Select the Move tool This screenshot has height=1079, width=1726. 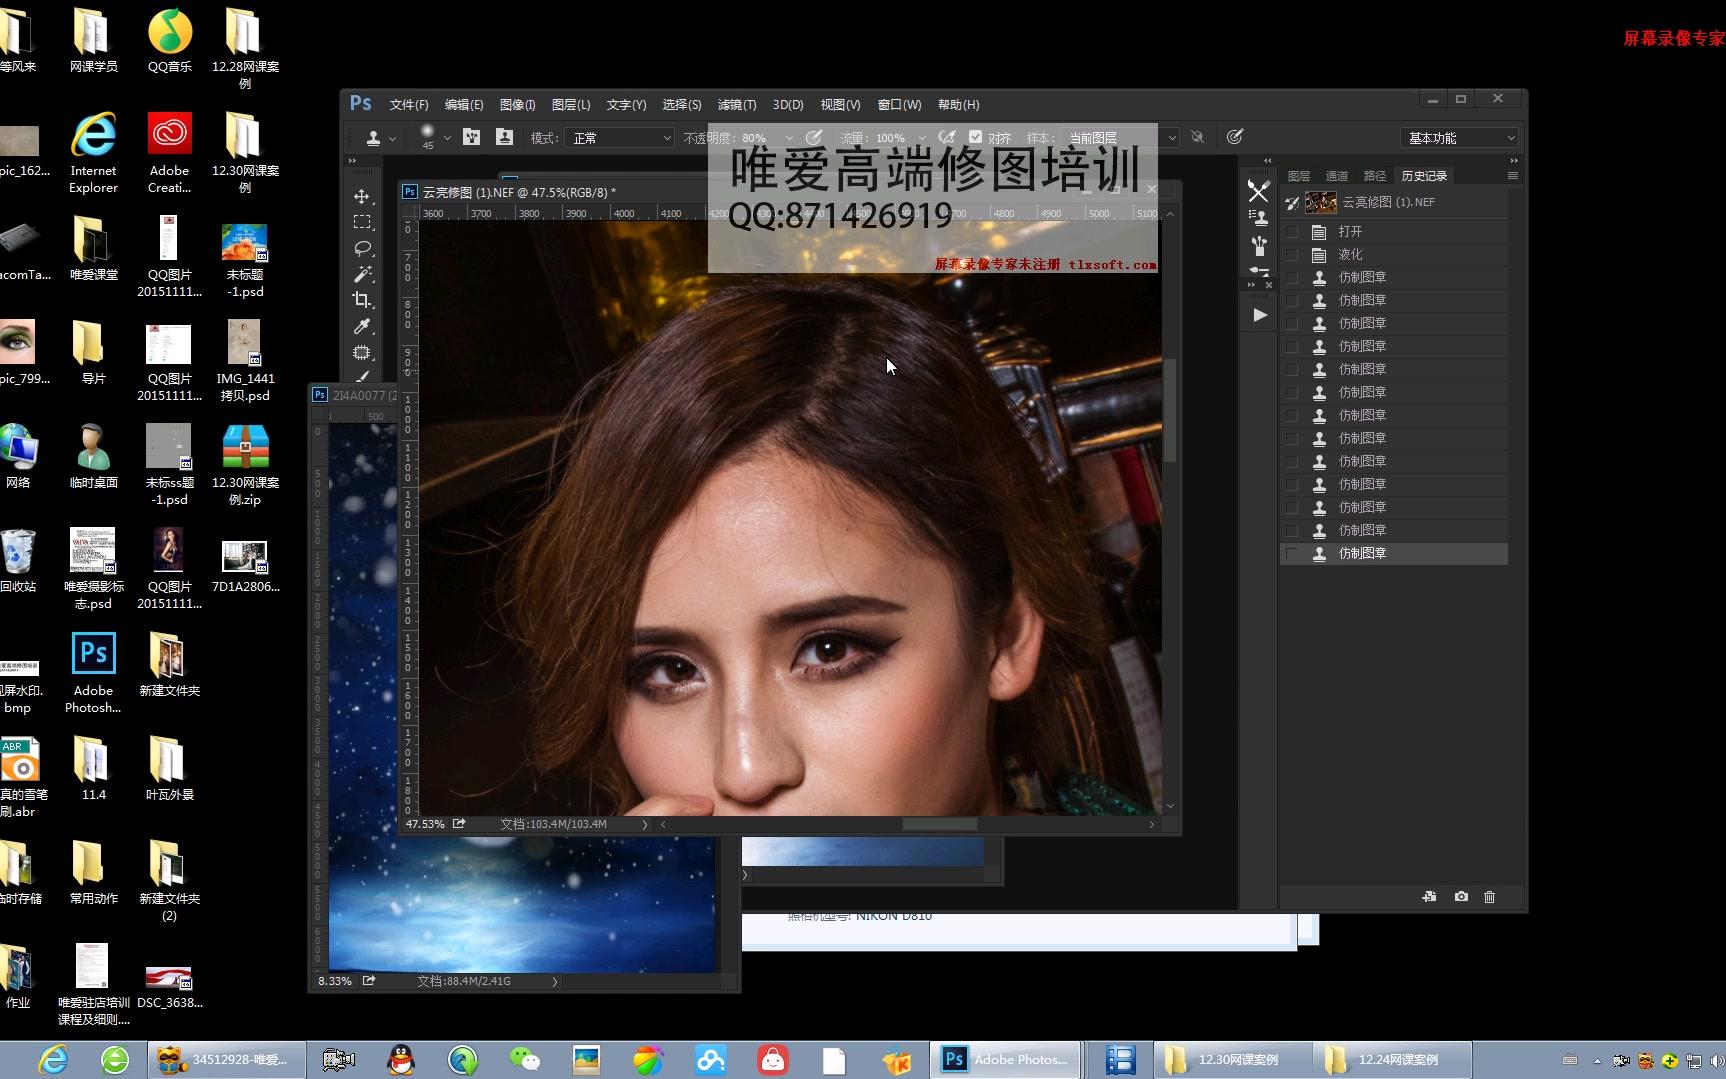pos(362,196)
